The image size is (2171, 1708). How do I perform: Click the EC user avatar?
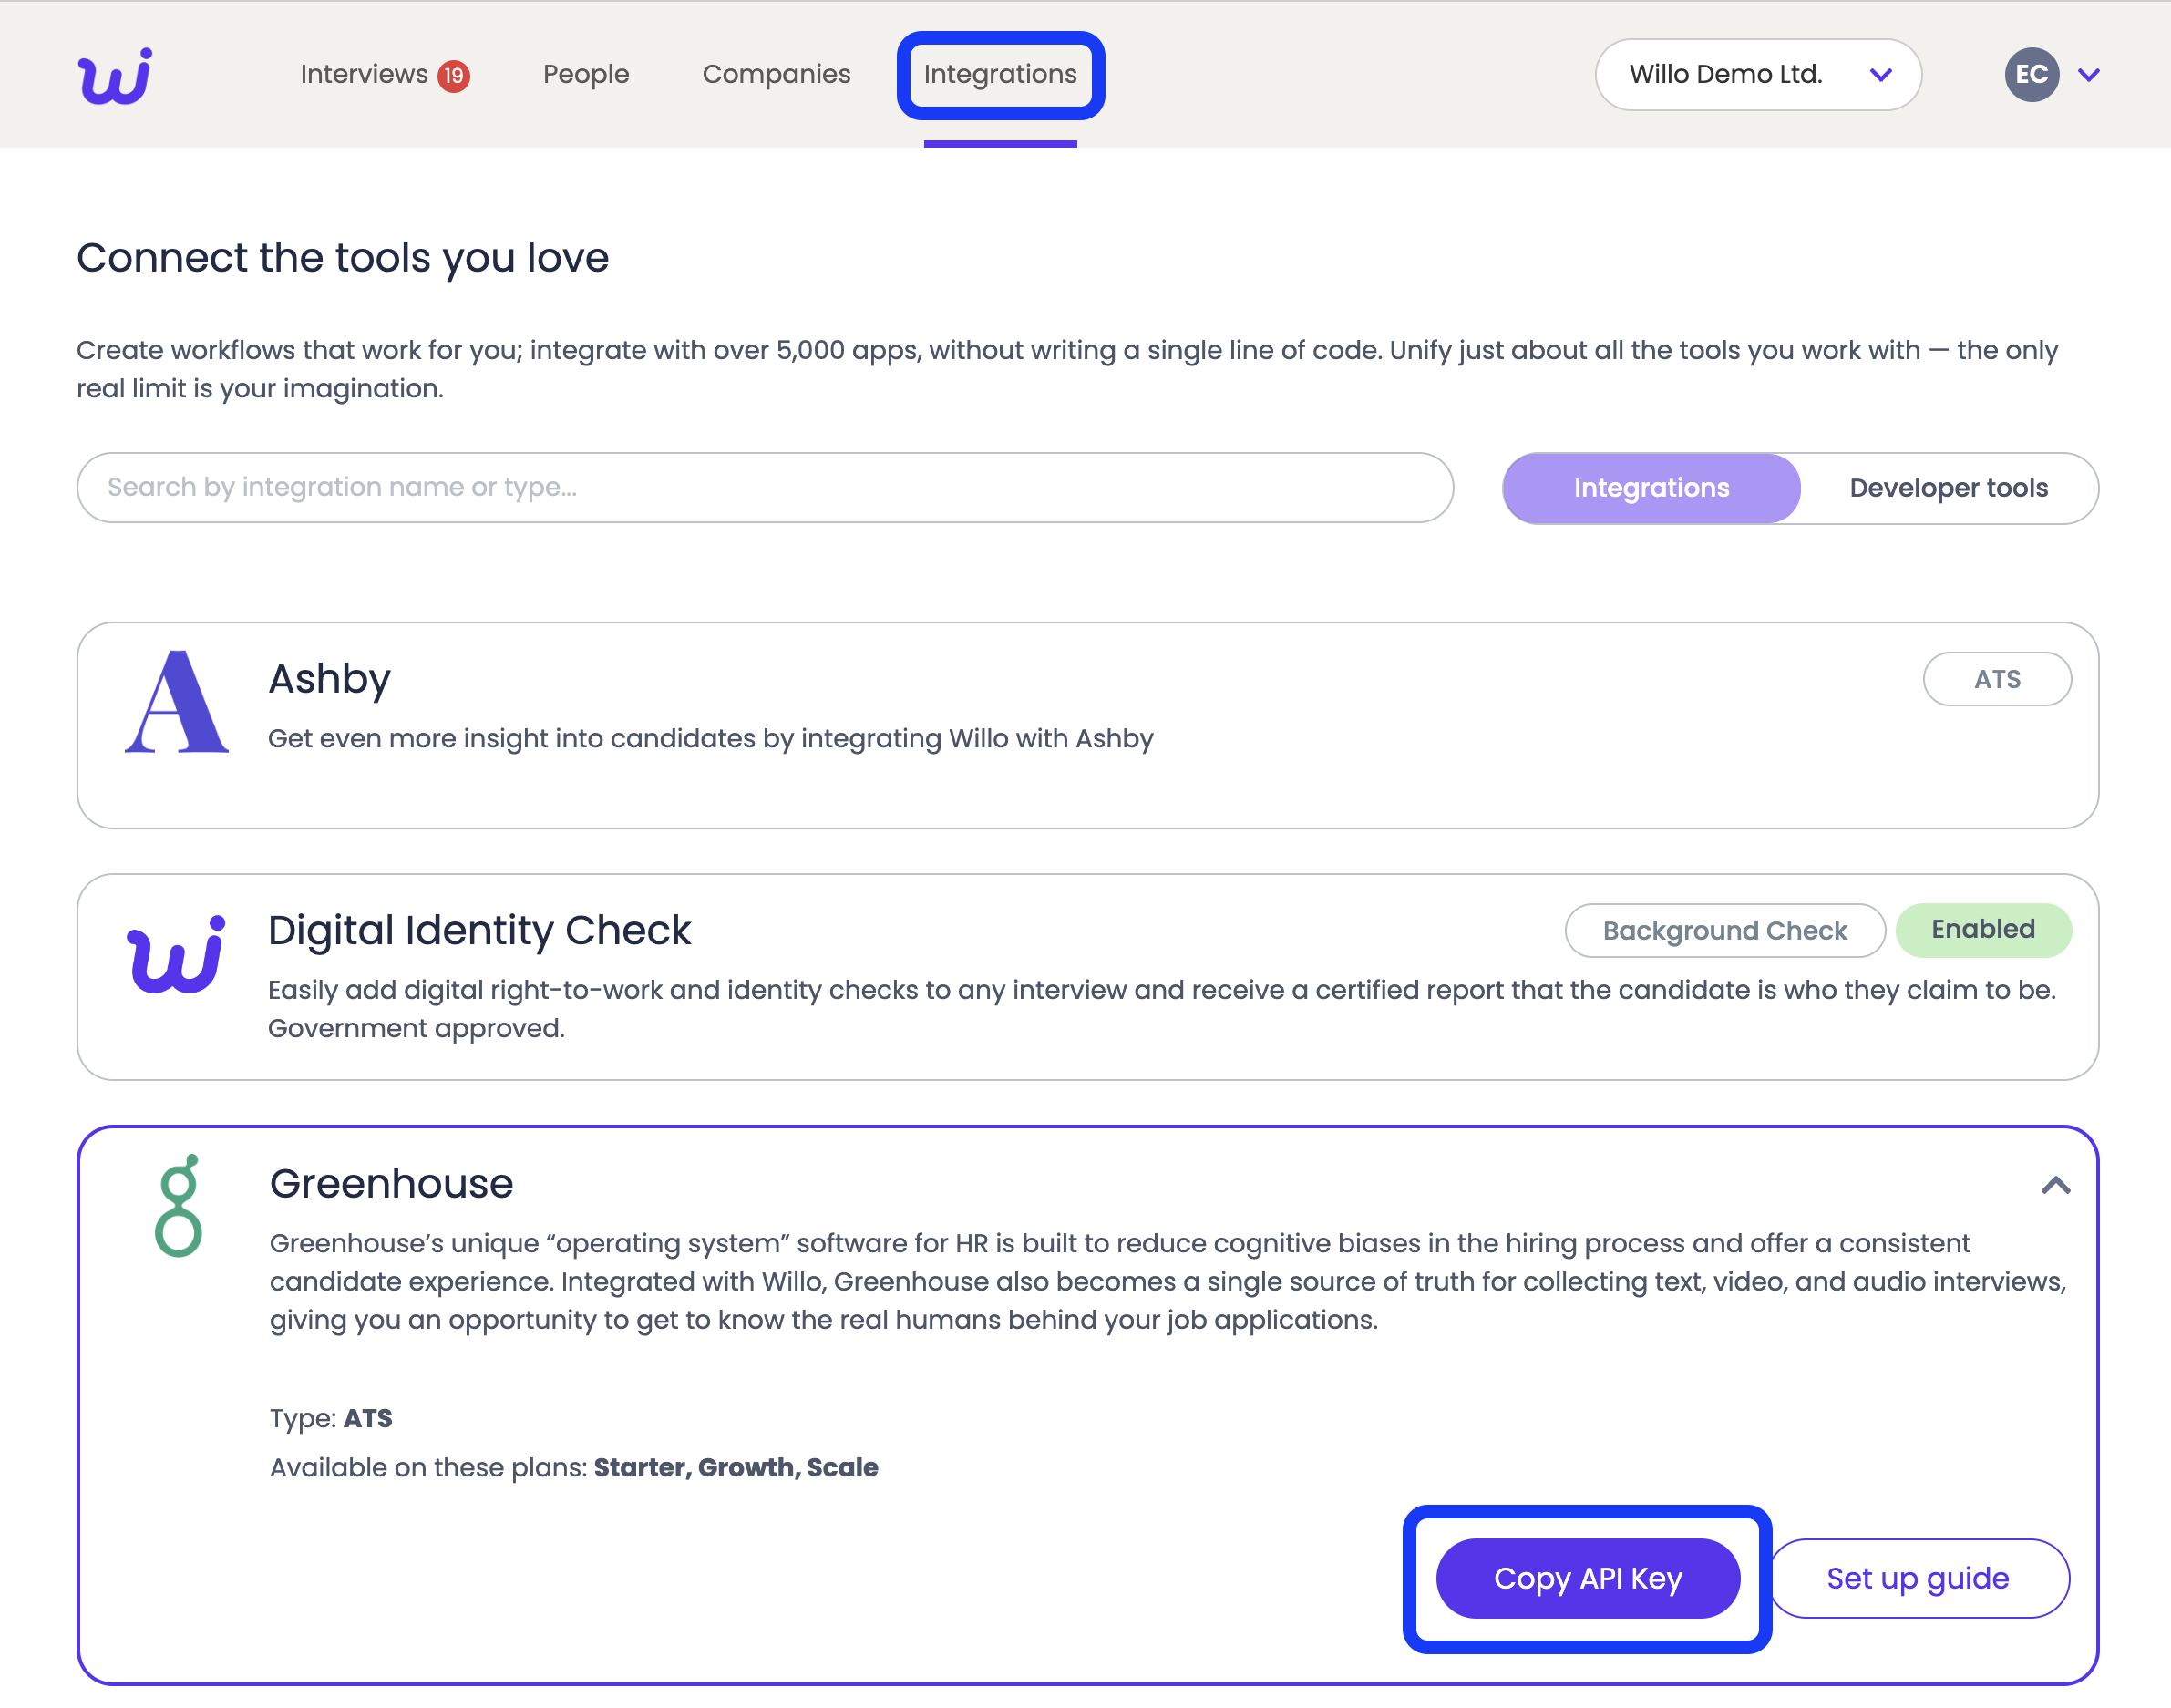coord(2031,75)
